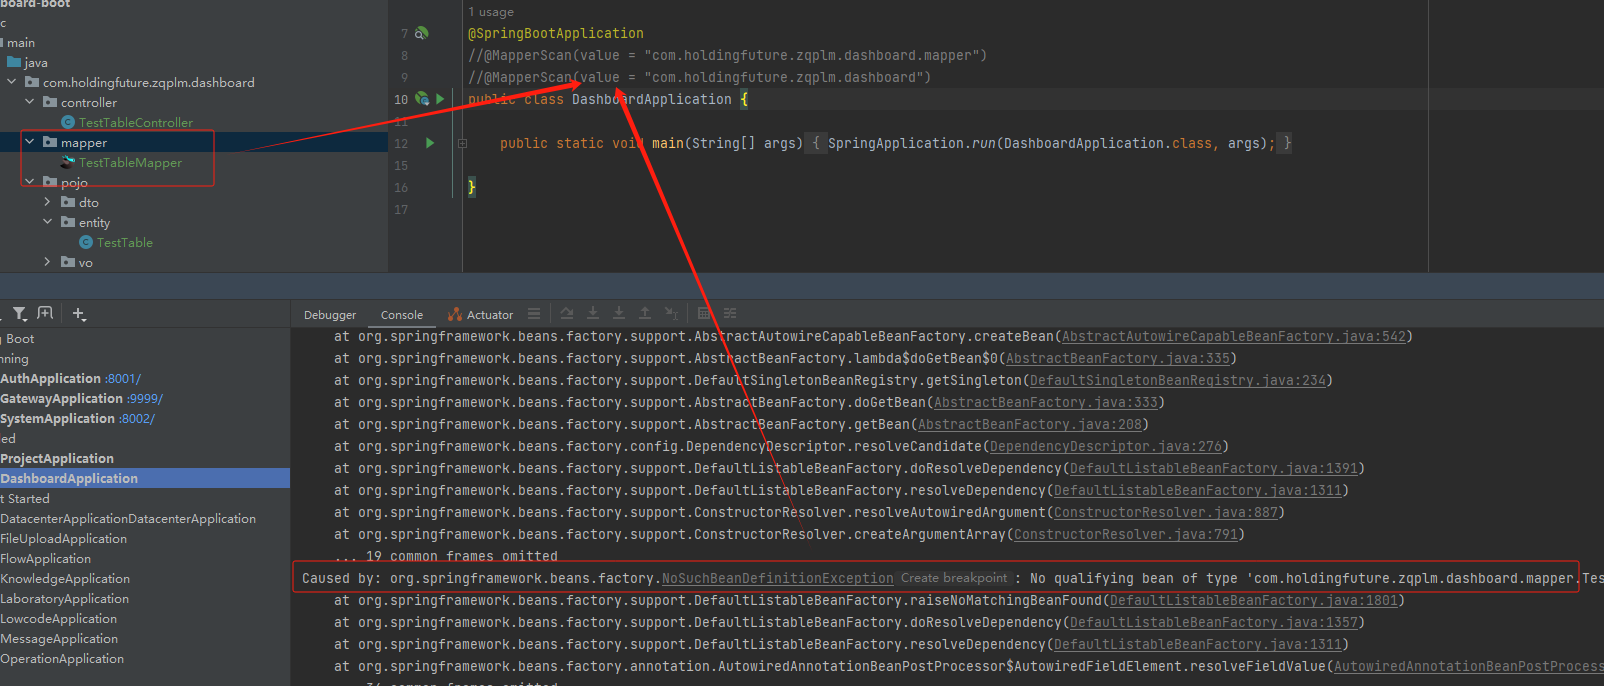This screenshot has height=686, width=1604.
Task: Select DatacenterApplication service entry
Action: (128, 518)
